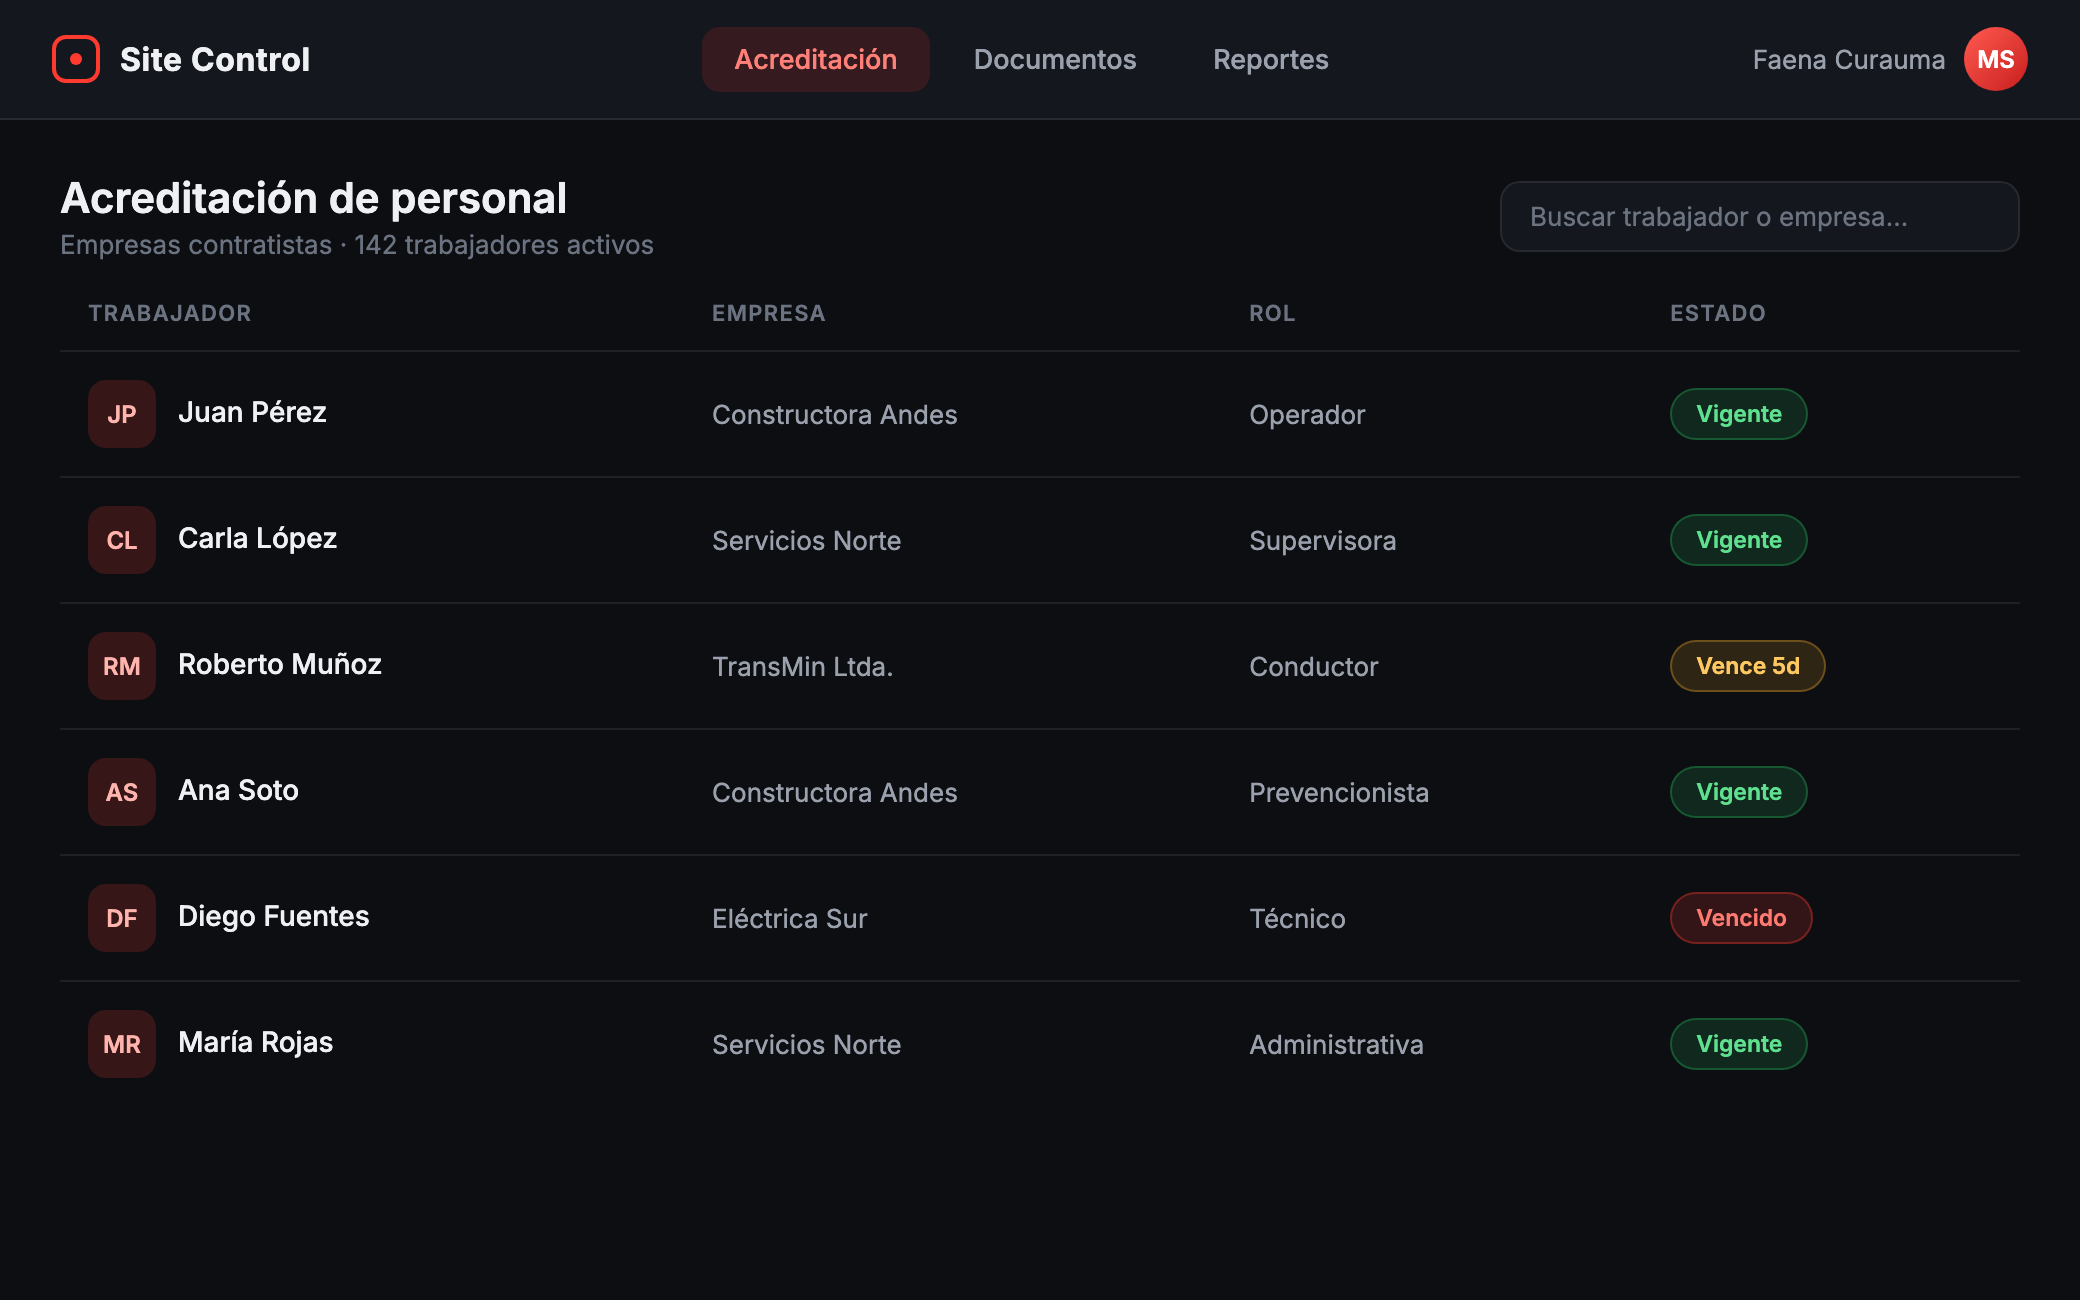2080x1300 pixels.
Task: Click the 142 trabajadores activos subtitle
Action: tap(504, 245)
